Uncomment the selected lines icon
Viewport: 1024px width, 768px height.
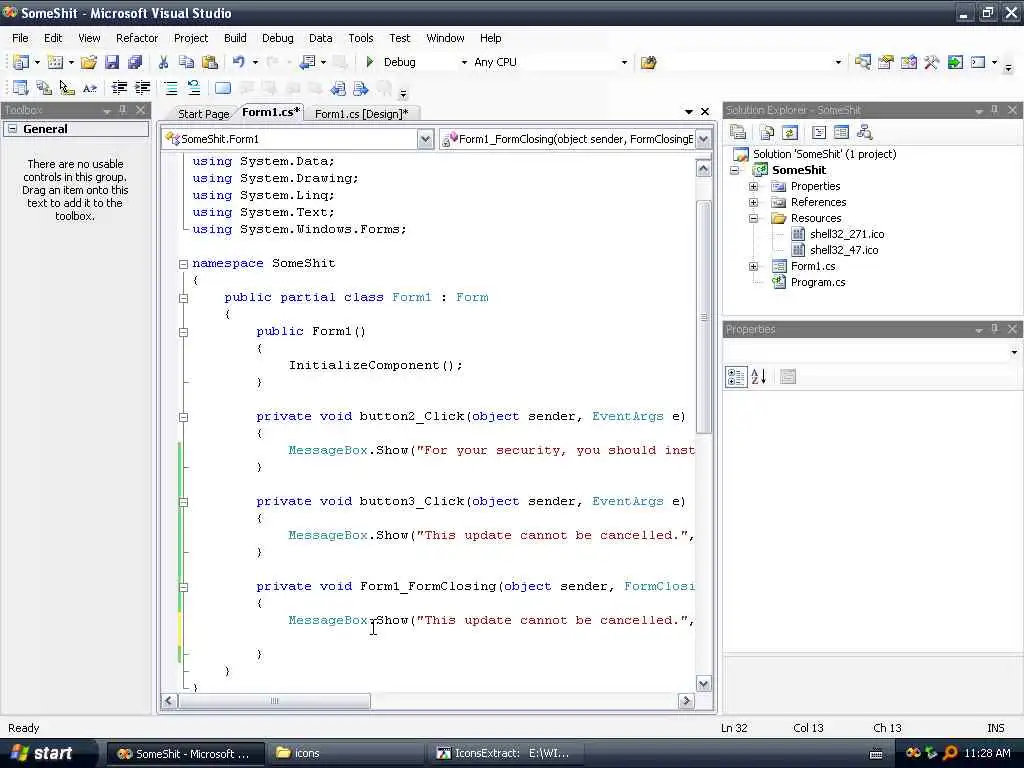pyautogui.click(x=193, y=88)
